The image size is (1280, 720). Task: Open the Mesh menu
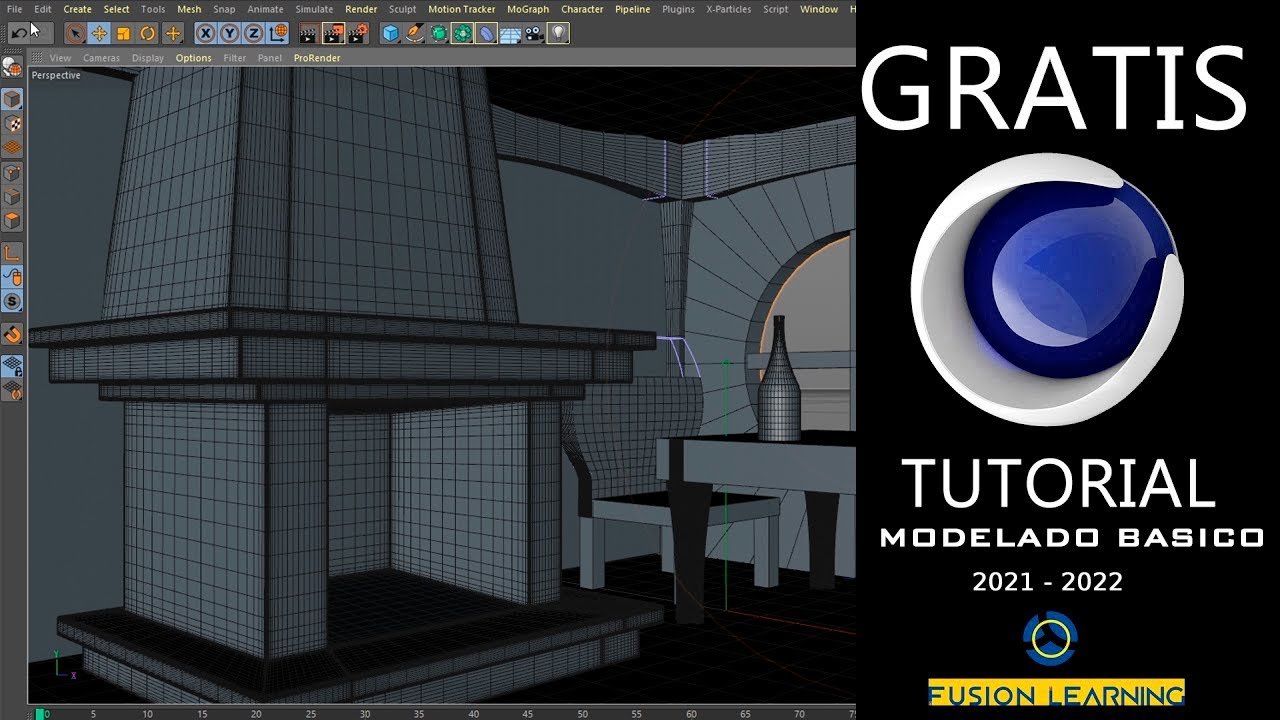pyautogui.click(x=189, y=9)
